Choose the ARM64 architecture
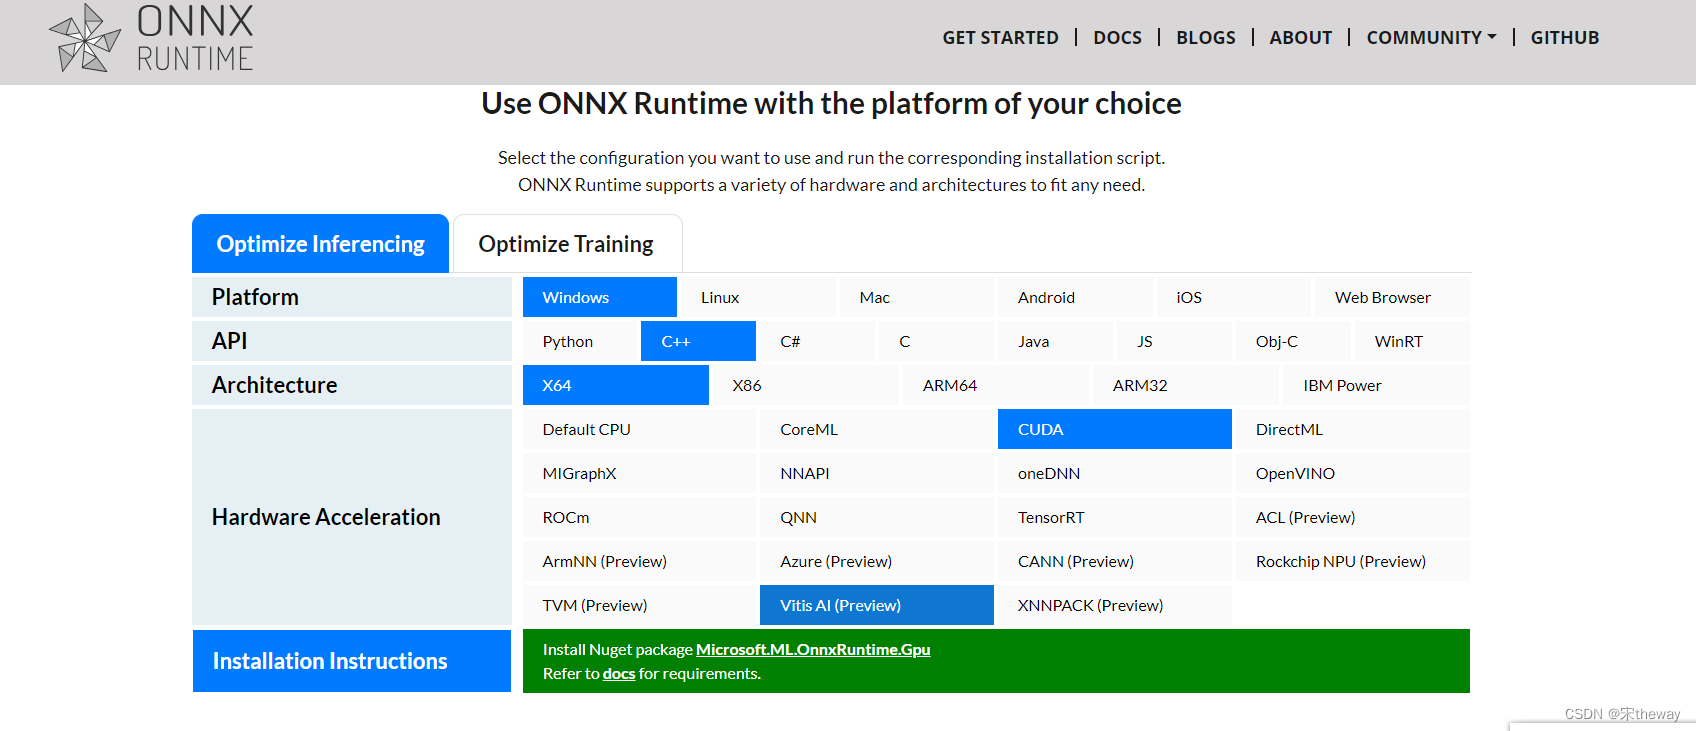This screenshot has height=731, width=1696. 995,385
